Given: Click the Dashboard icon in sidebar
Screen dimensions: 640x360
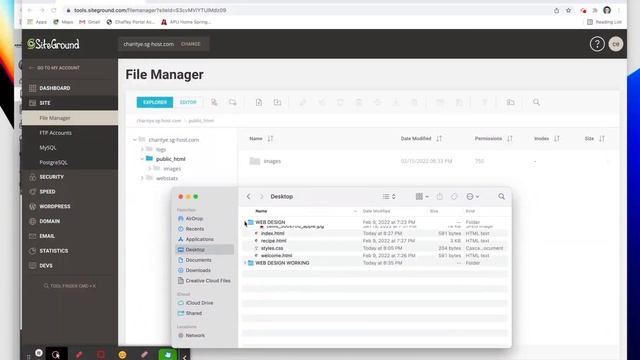Looking at the screenshot, I should [x=33, y=88].
